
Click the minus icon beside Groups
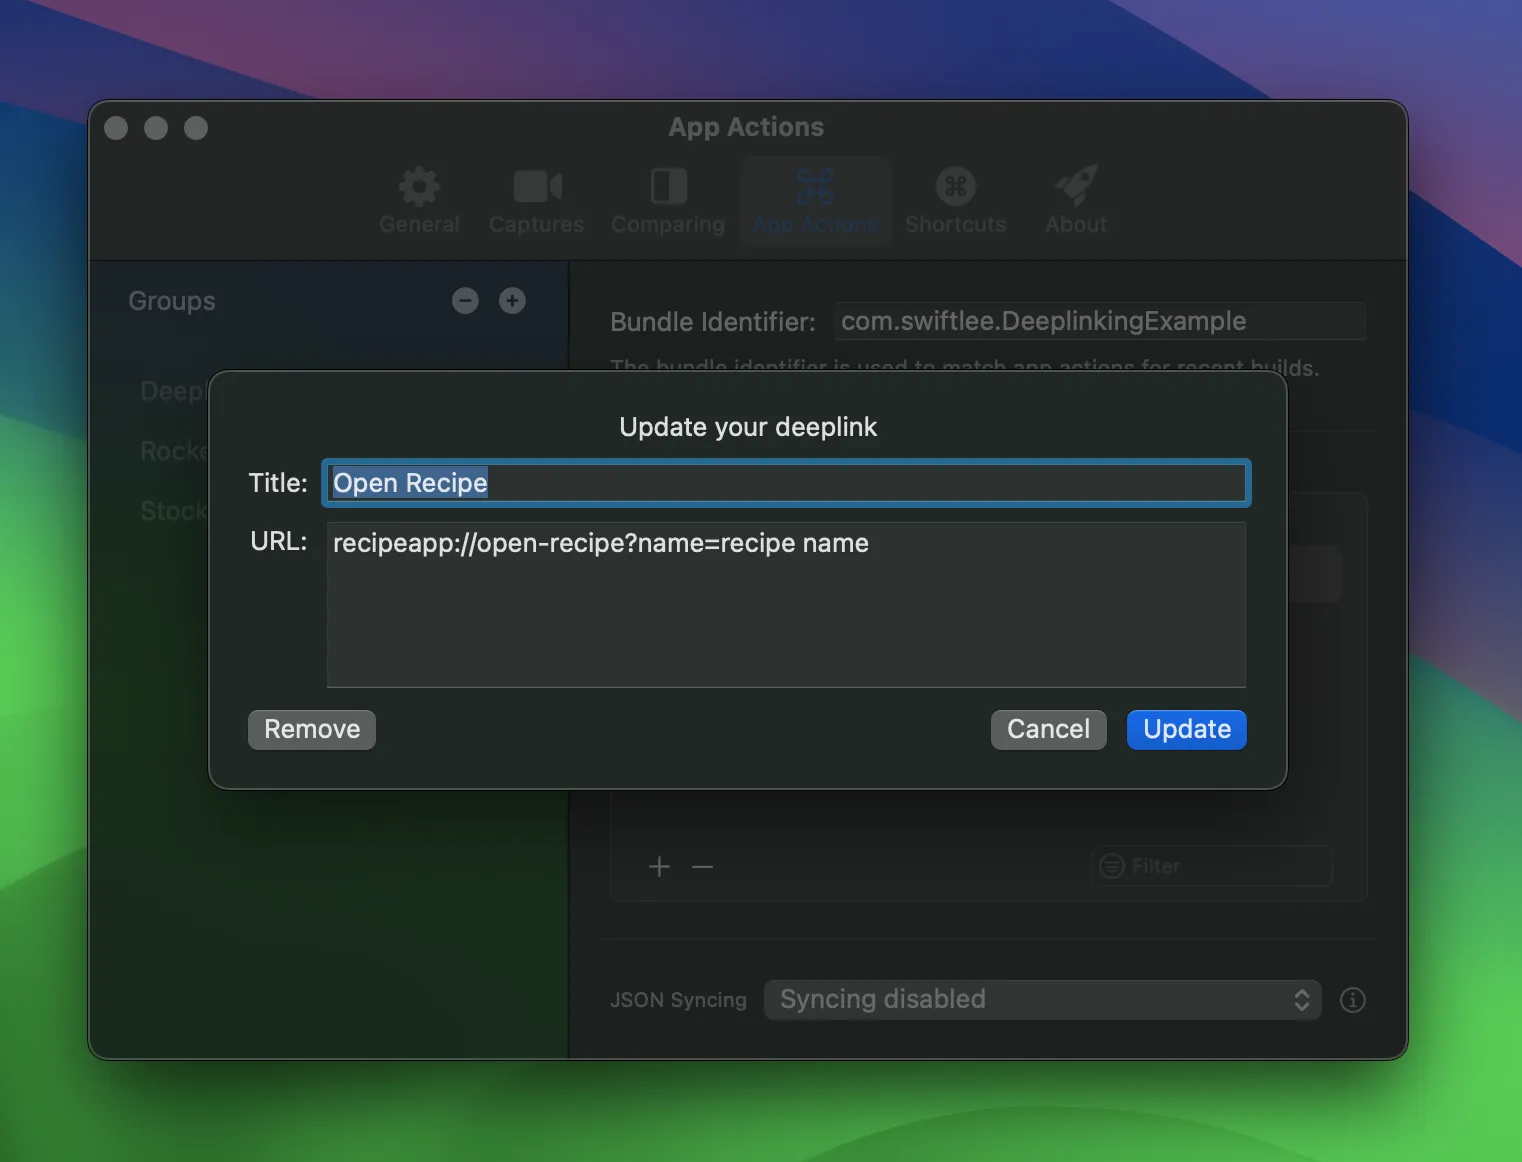click(465, 301)
